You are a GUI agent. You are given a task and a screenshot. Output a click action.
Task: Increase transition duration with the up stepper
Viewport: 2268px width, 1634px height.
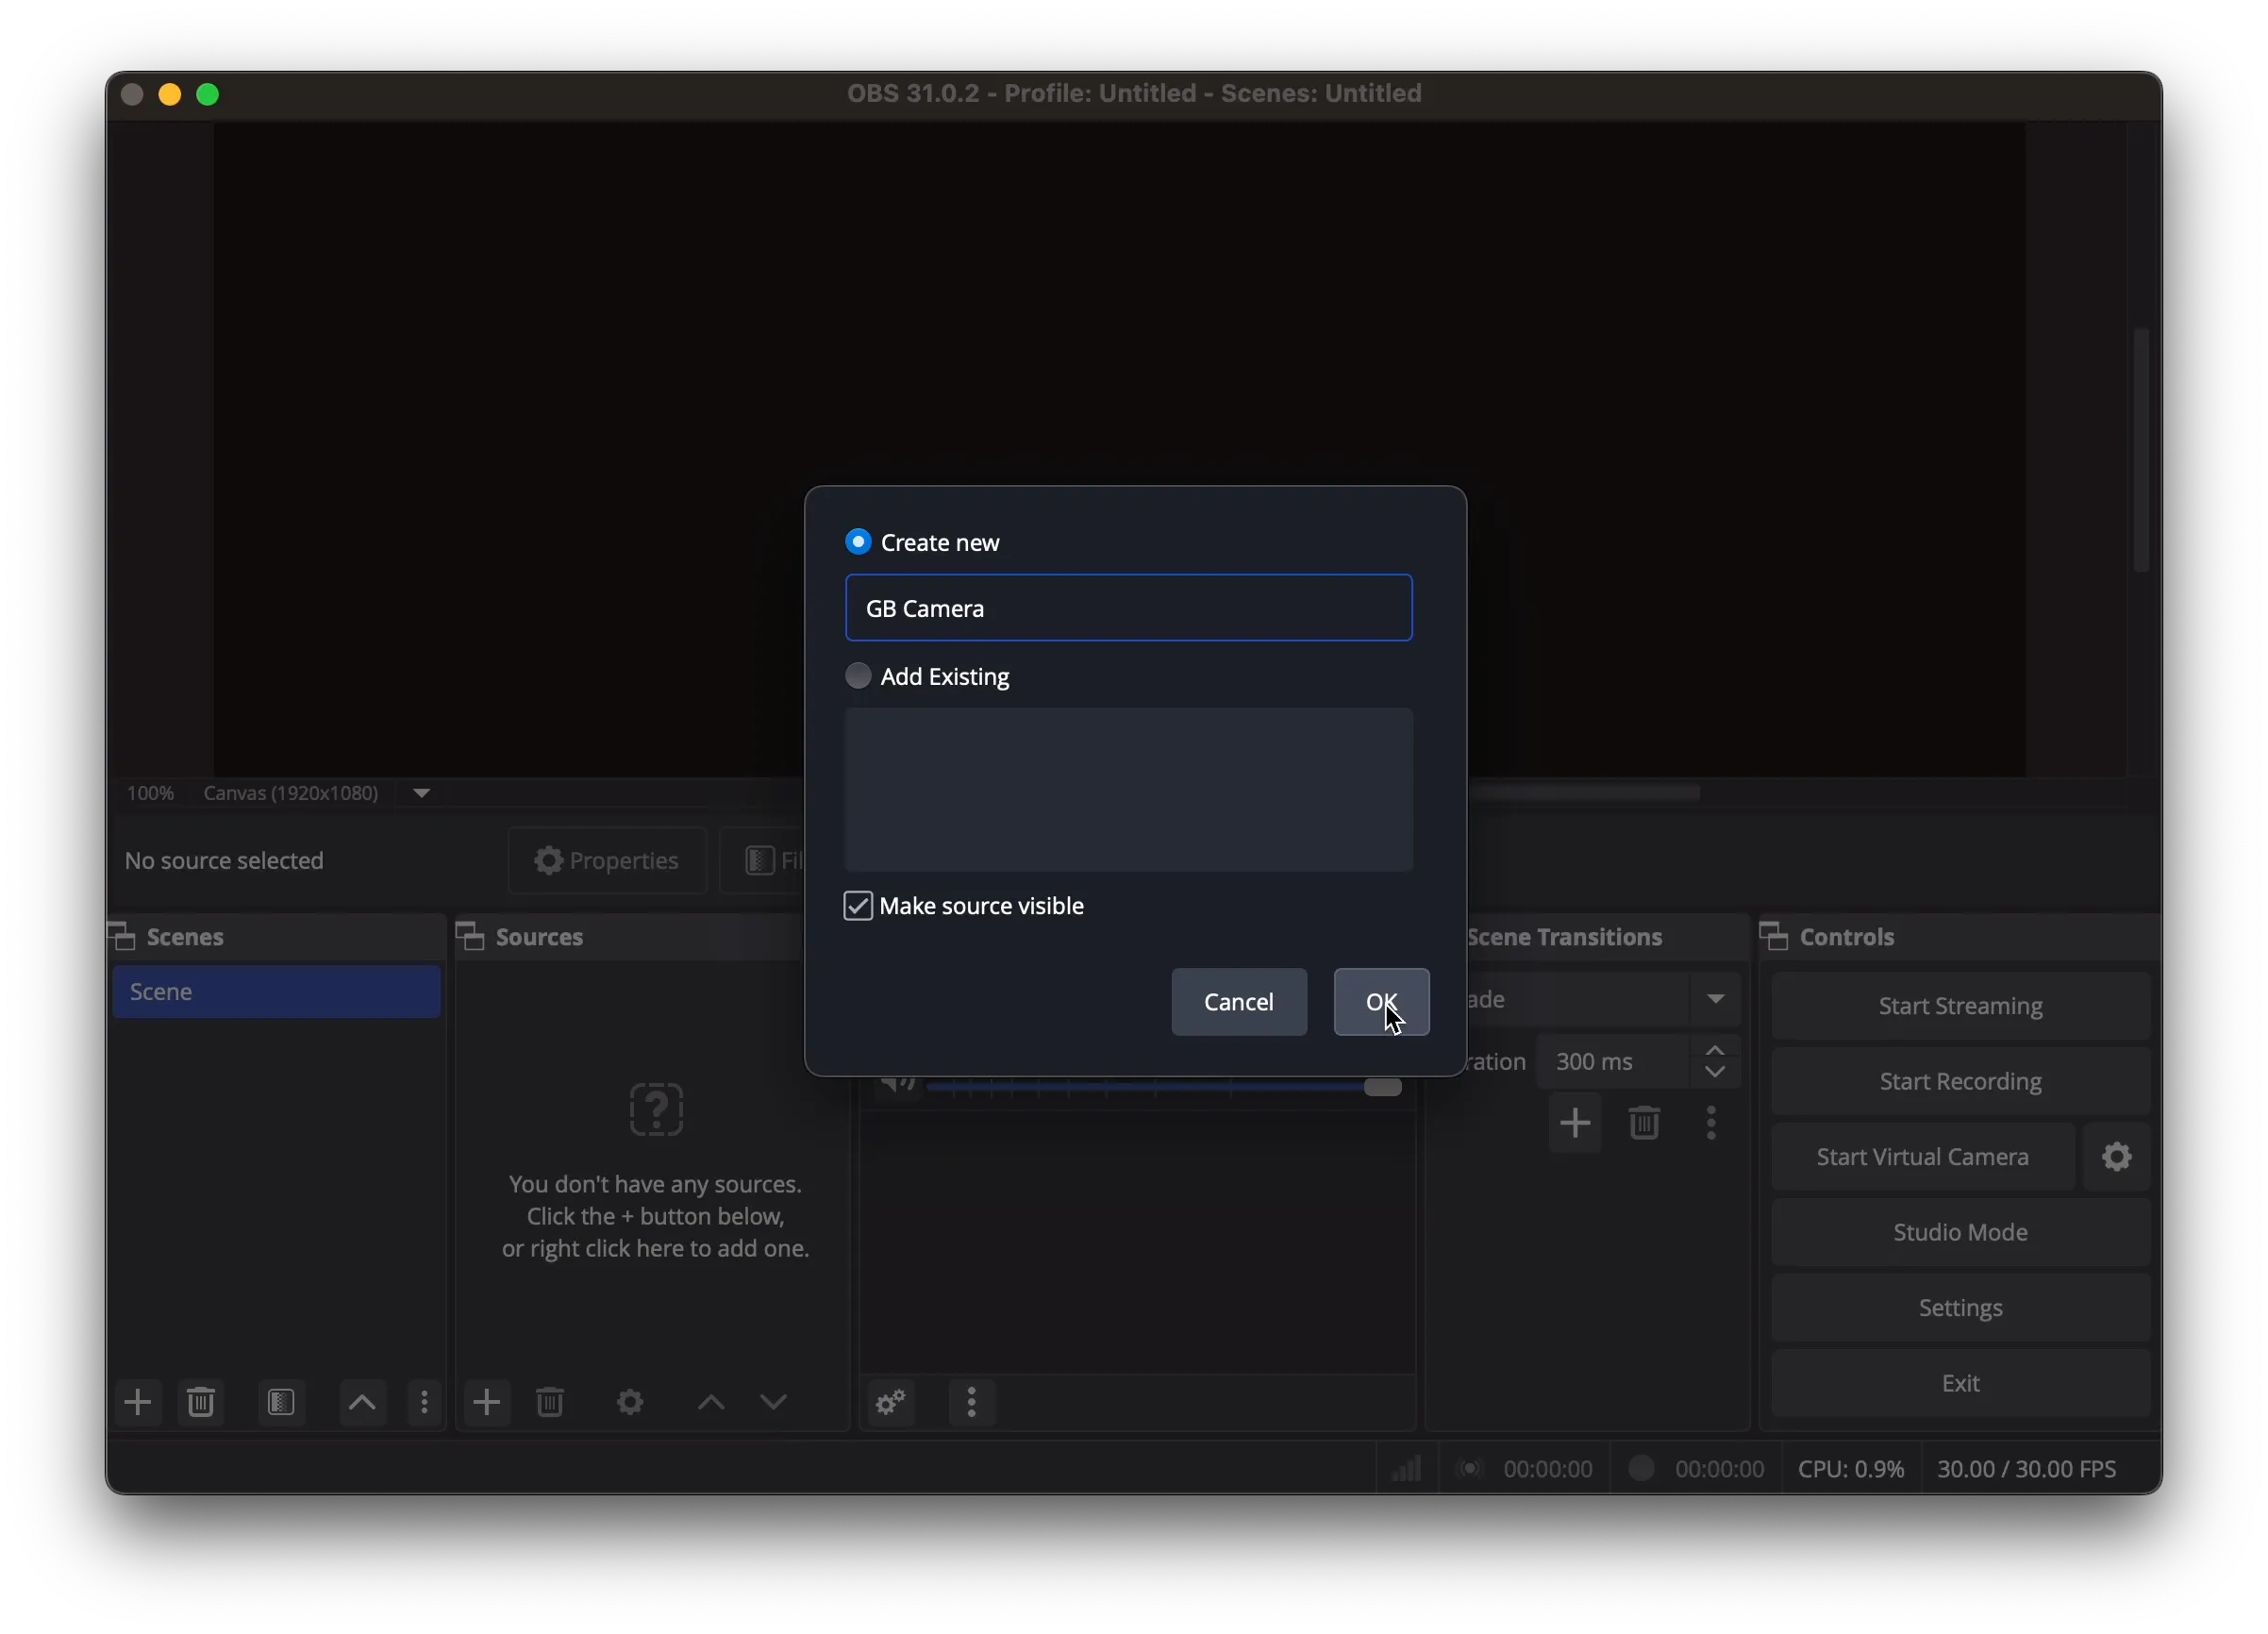[x=1716, y=1051]
